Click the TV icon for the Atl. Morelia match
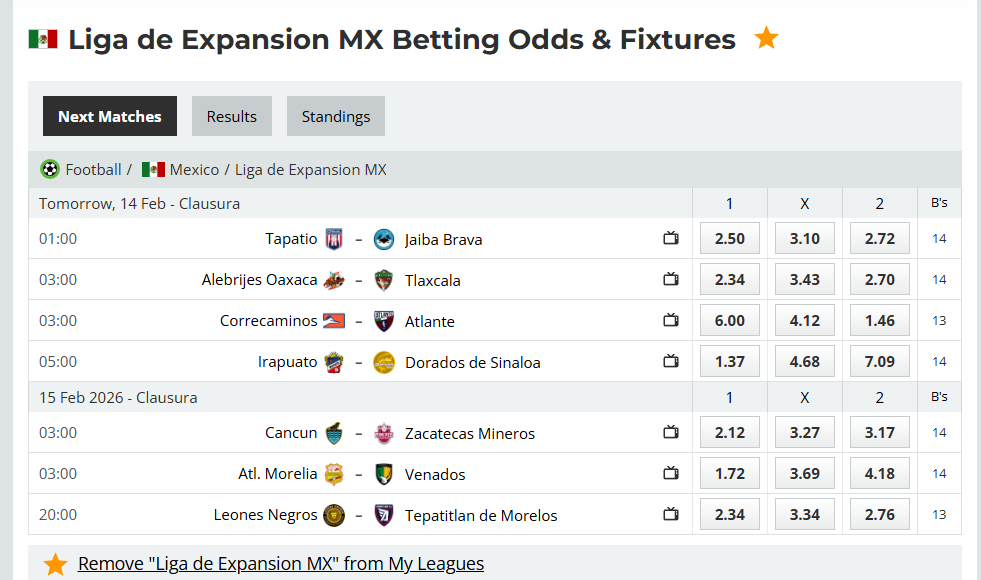The image size is (981, 580). click(x=670, y=473)
